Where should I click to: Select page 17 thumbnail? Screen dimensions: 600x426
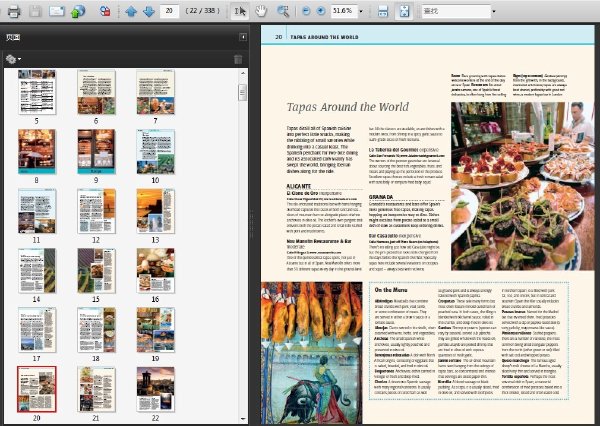point(37,330)
